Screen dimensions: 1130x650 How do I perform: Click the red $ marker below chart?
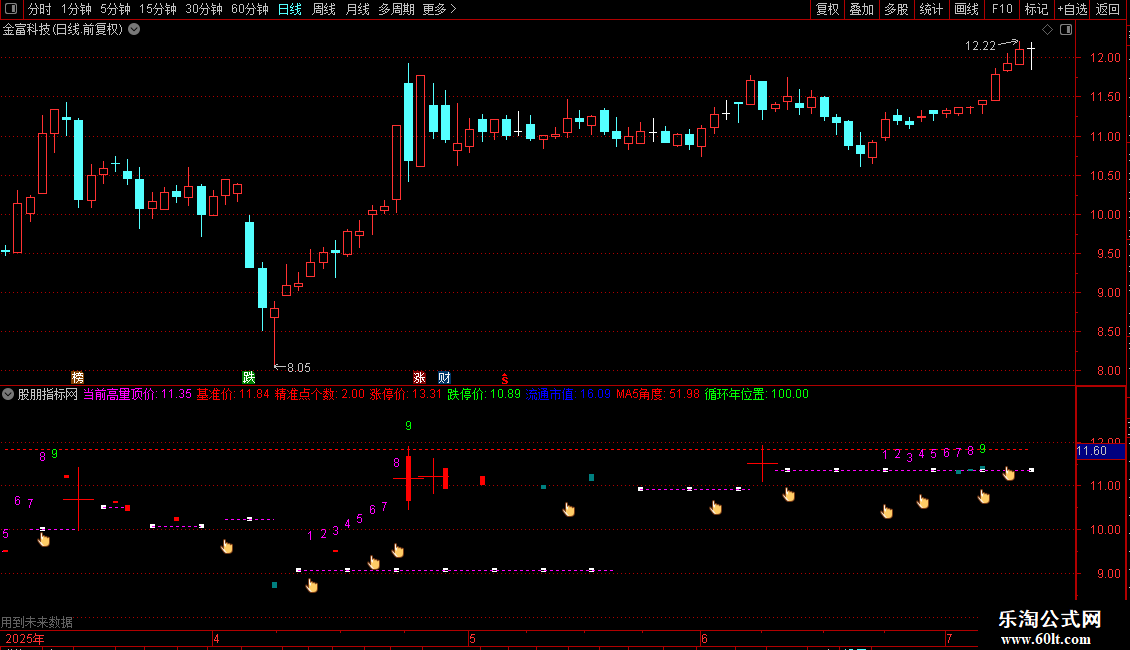[x=504, y=378]
